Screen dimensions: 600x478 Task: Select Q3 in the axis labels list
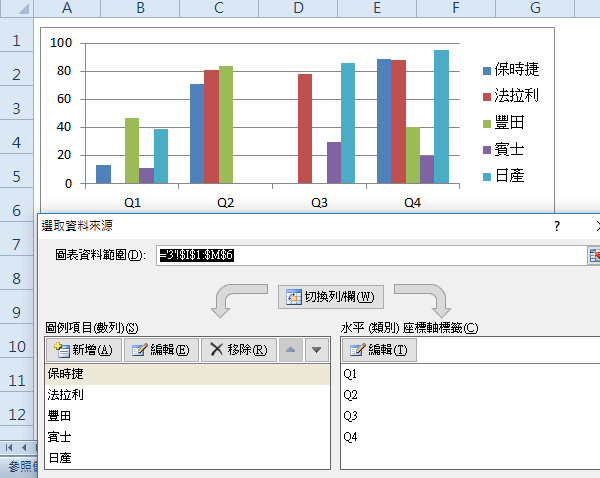pos(350,416)
